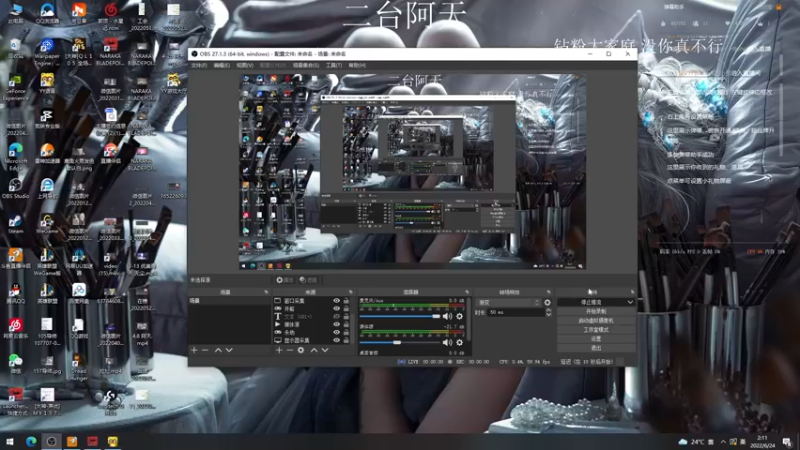800x450 pixels.
Task: Pop out the Scene Transitions dock
Action: click(x=549, y=292)
